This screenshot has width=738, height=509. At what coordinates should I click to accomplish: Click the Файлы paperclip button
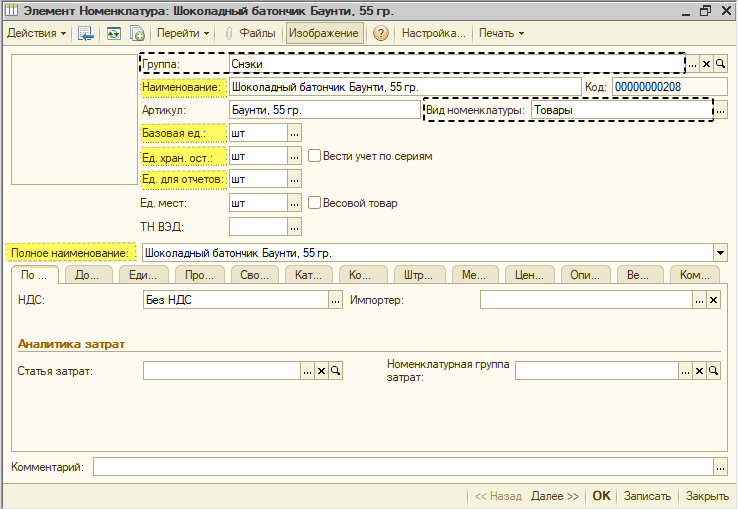(x=250, y=33)
